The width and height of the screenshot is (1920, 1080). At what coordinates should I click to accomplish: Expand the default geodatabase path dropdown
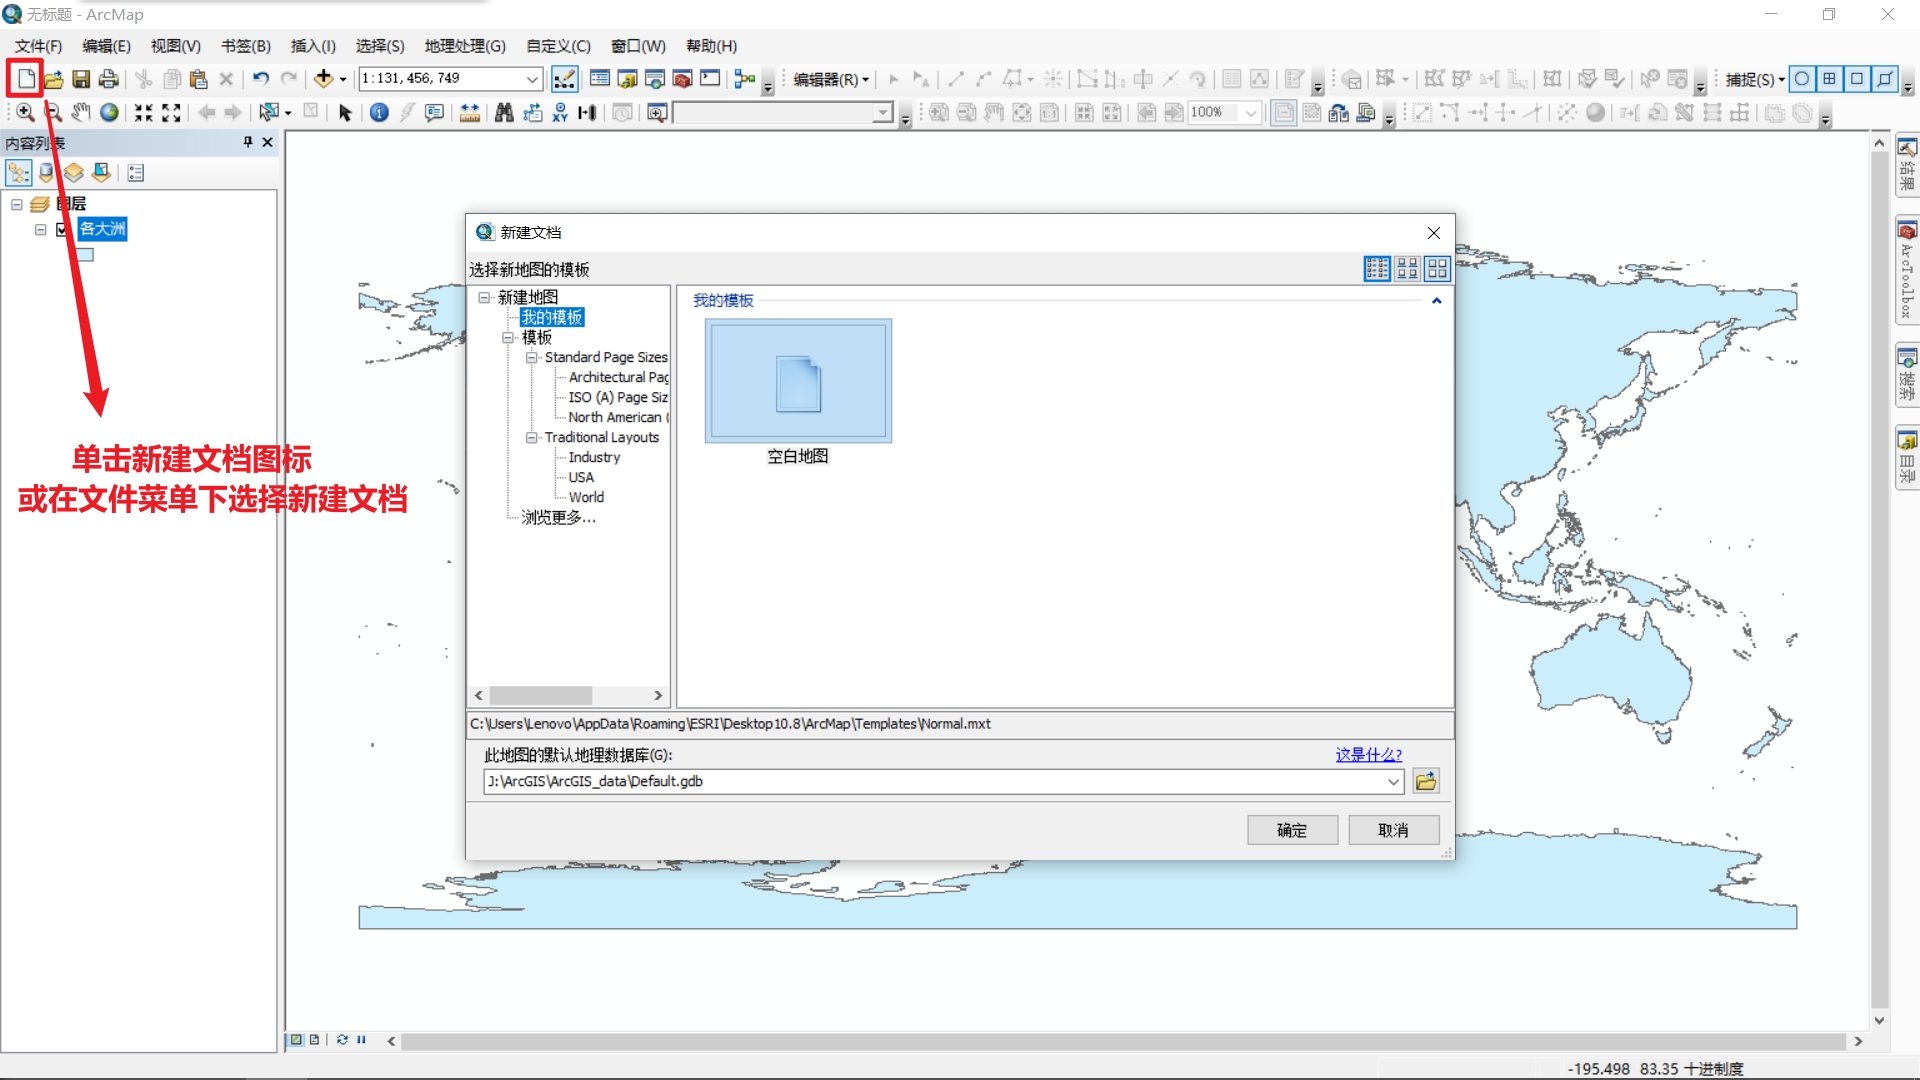(1393, 782)
